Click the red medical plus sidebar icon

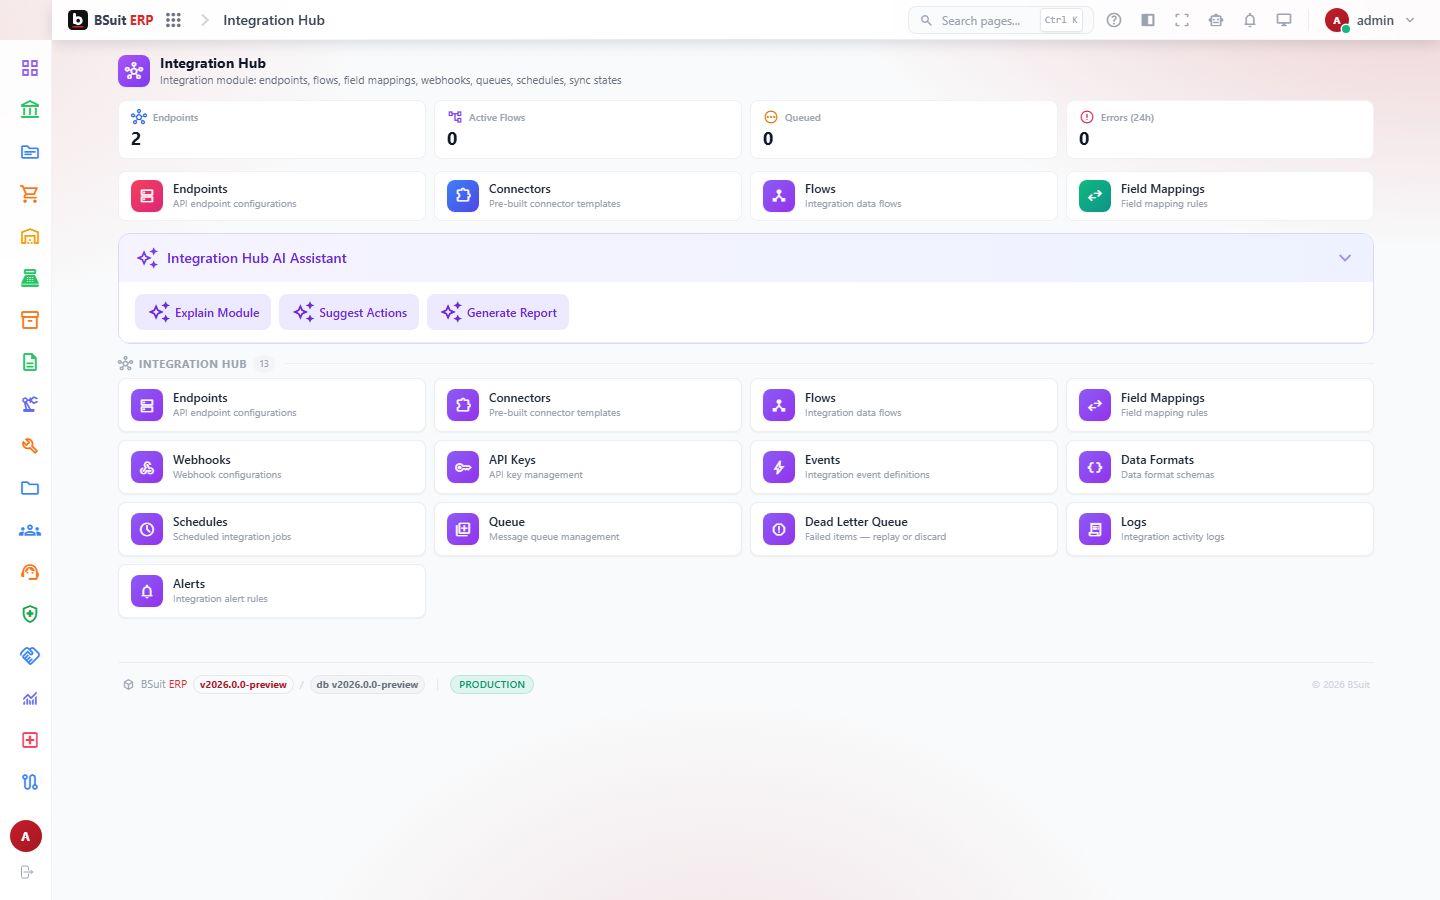click(30, 740)
